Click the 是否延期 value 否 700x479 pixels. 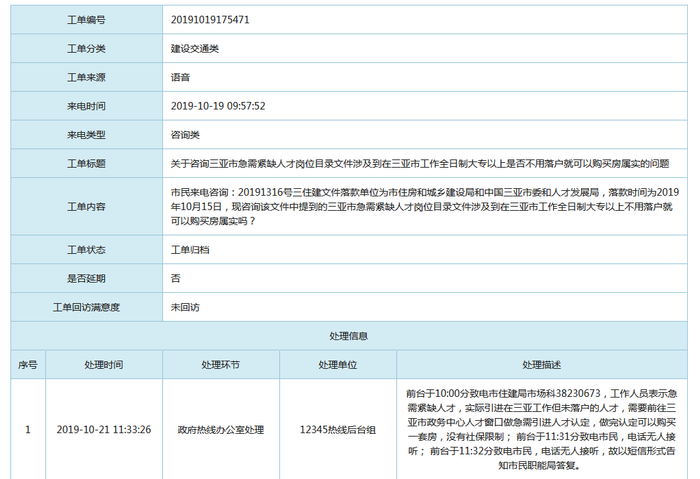pos(175,278)
